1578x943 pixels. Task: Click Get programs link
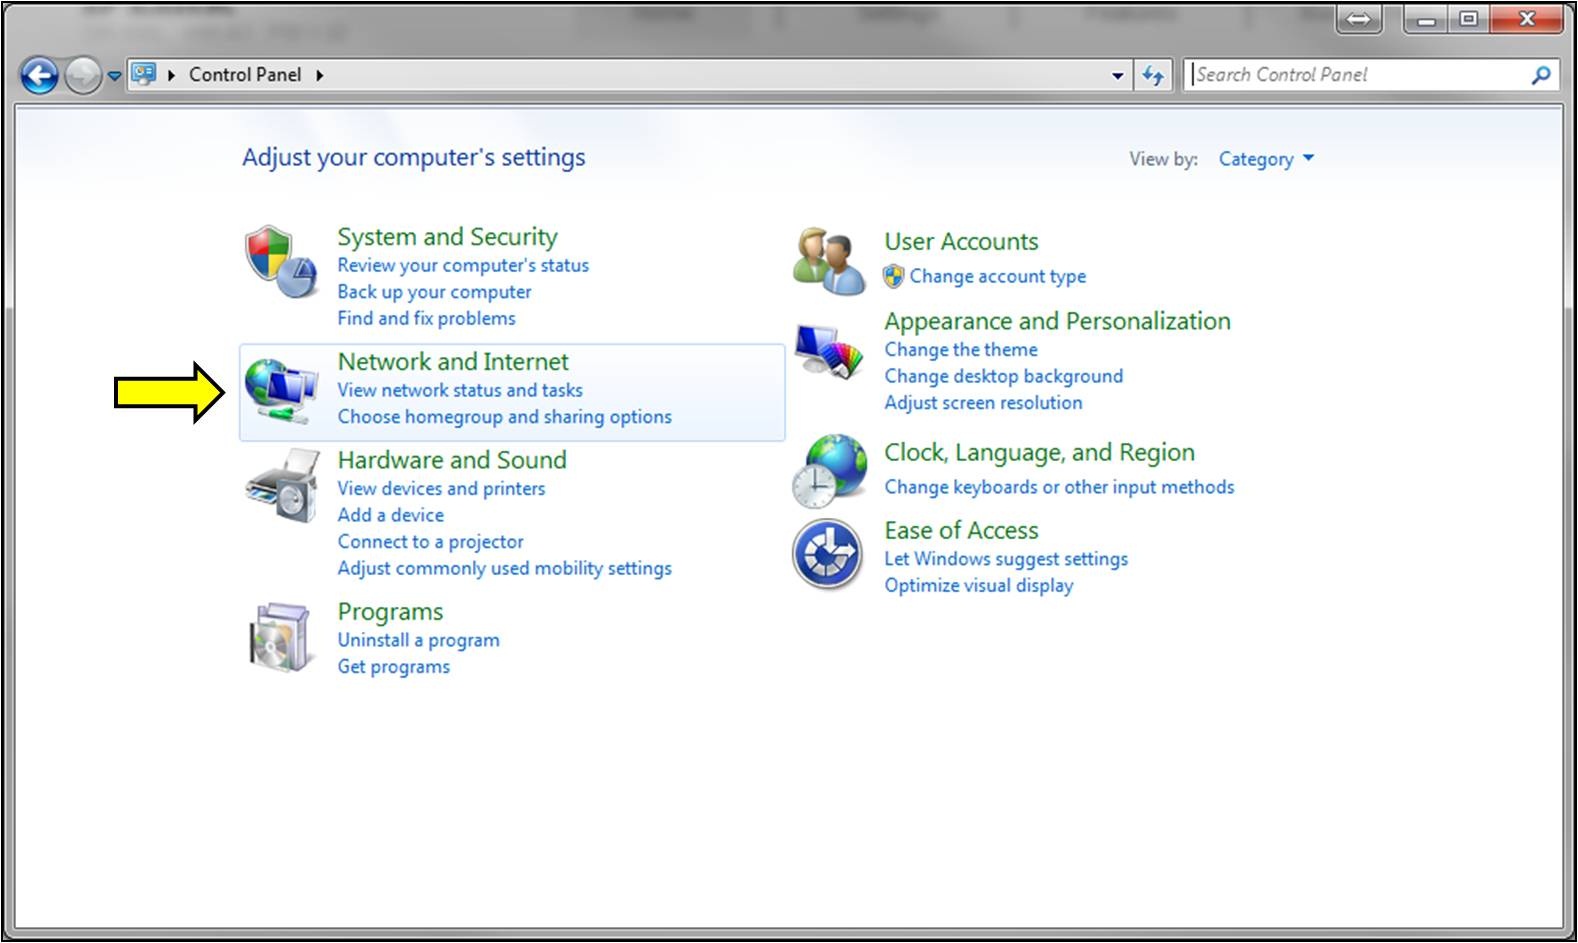(393, 667)
